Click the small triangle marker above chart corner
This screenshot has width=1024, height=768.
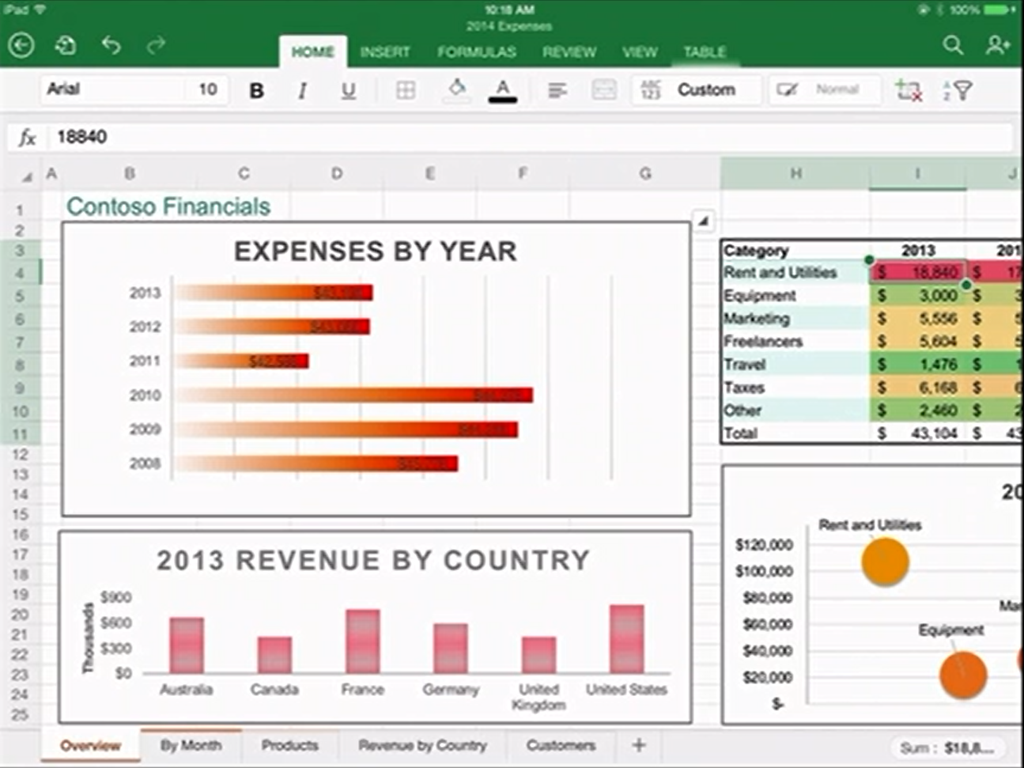coord(703,221)
